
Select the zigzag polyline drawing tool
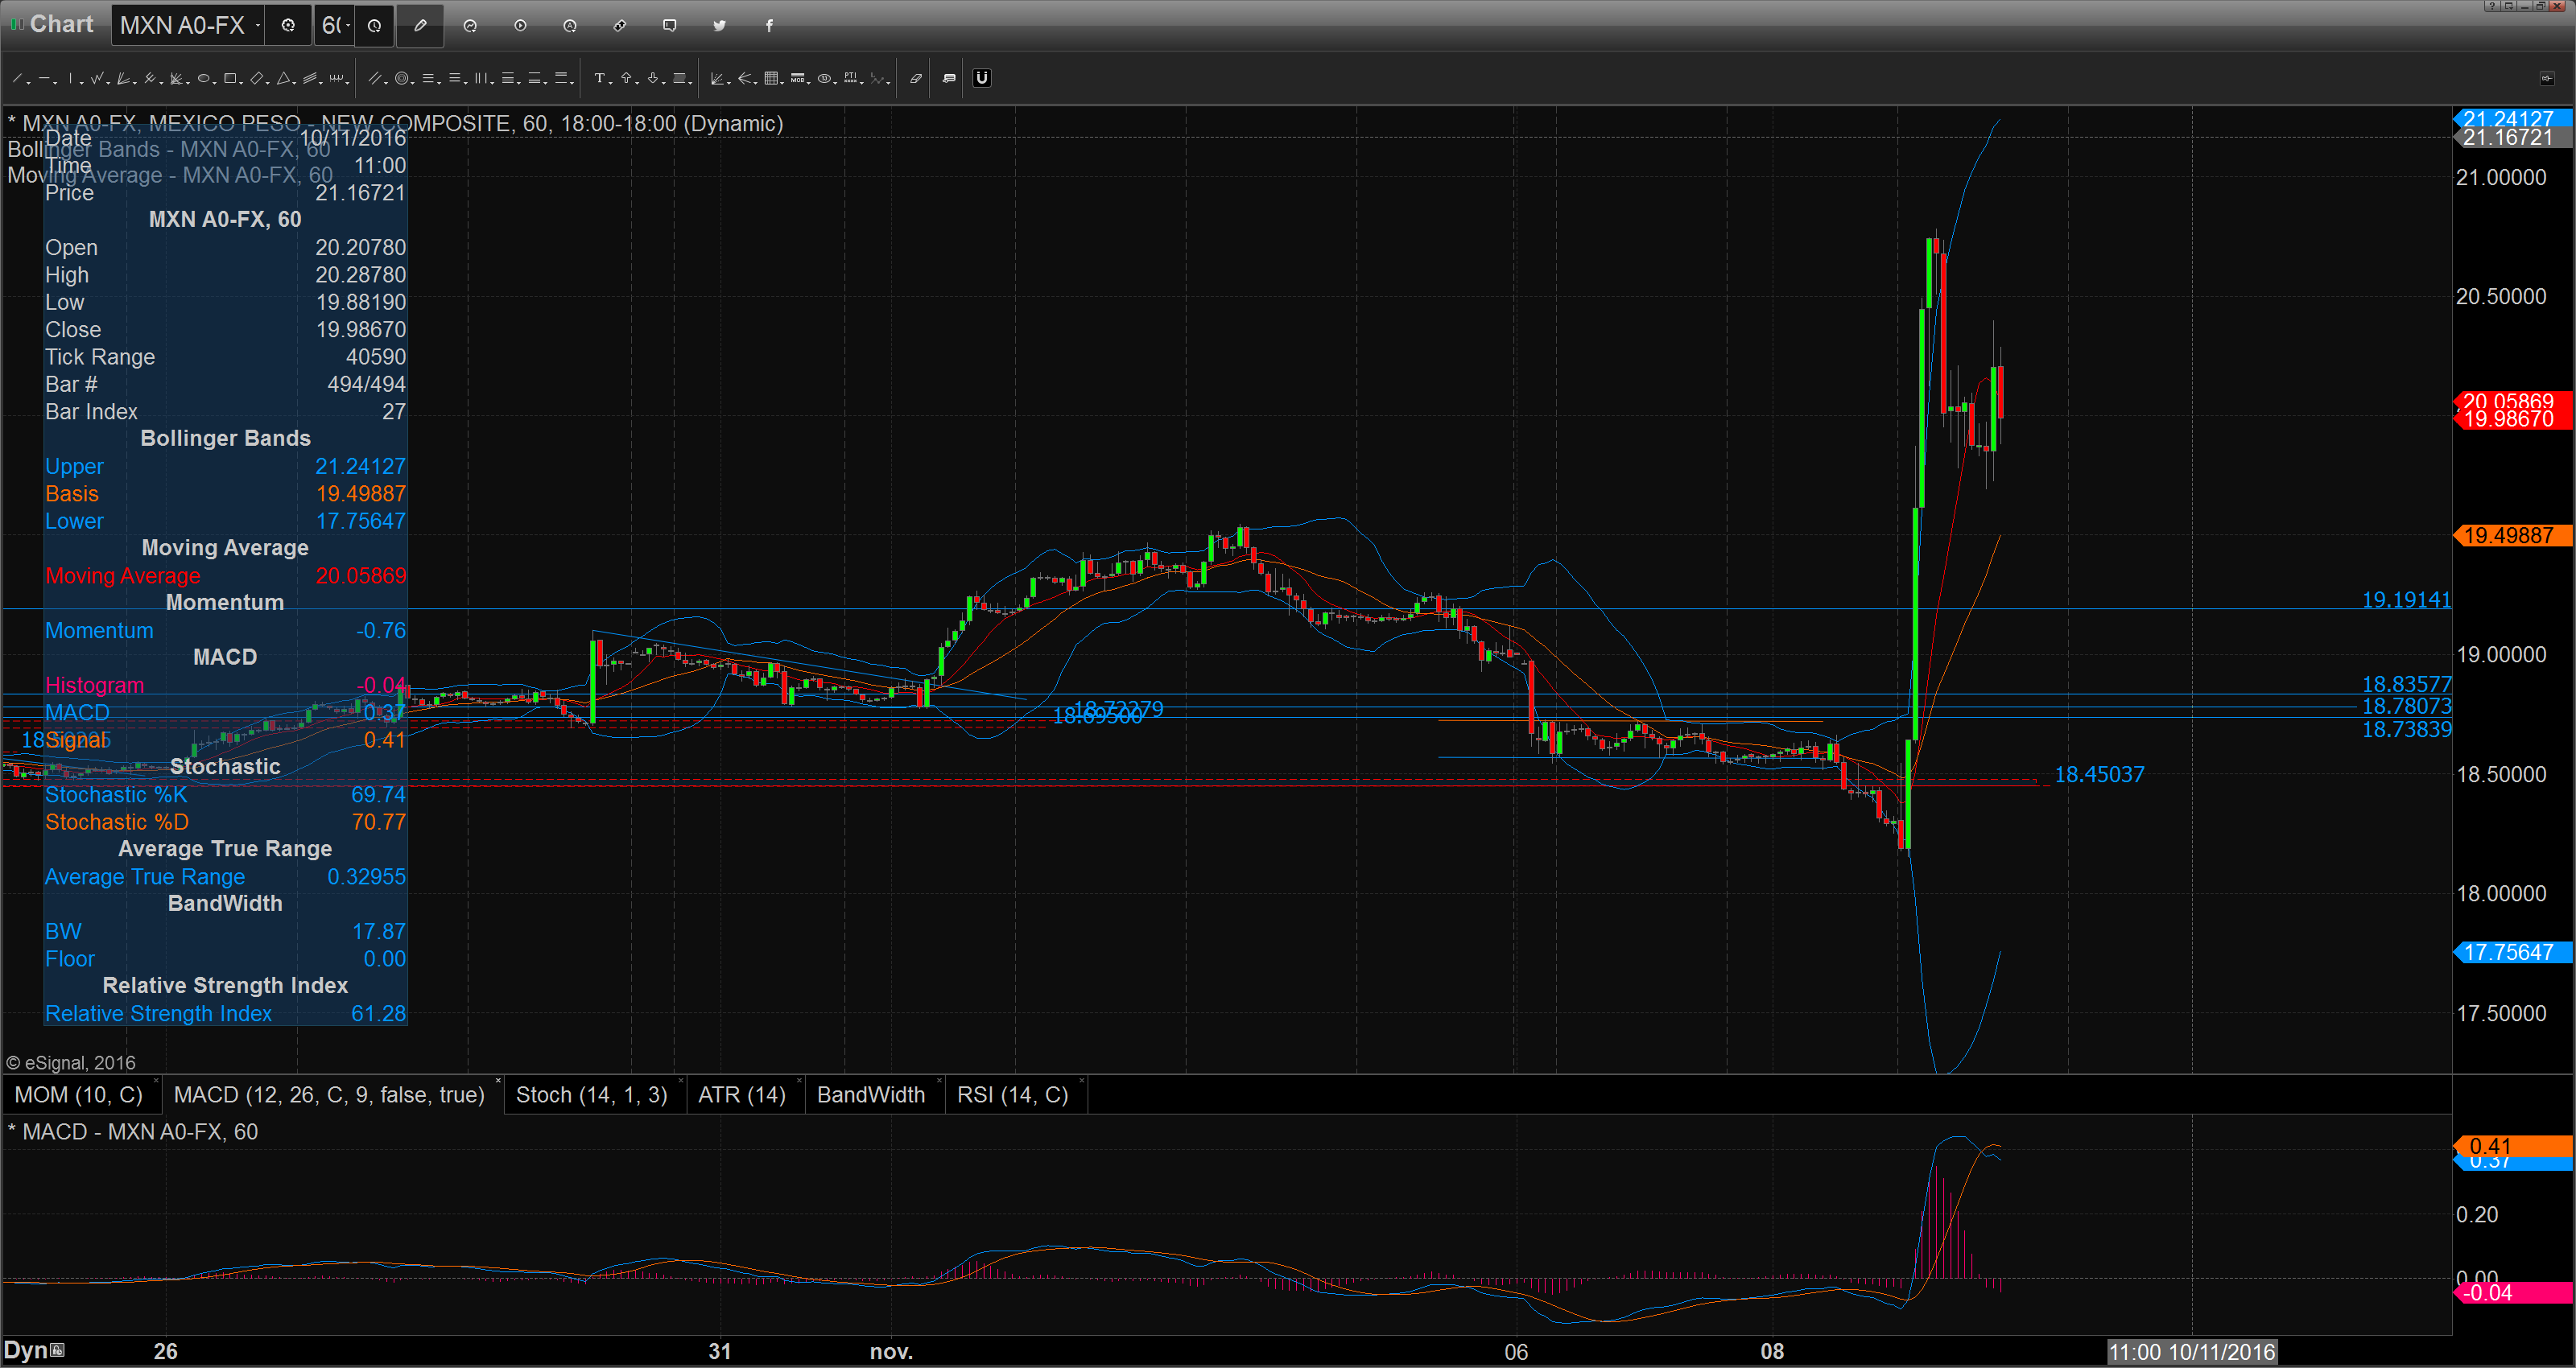click(x=97, y=78)
